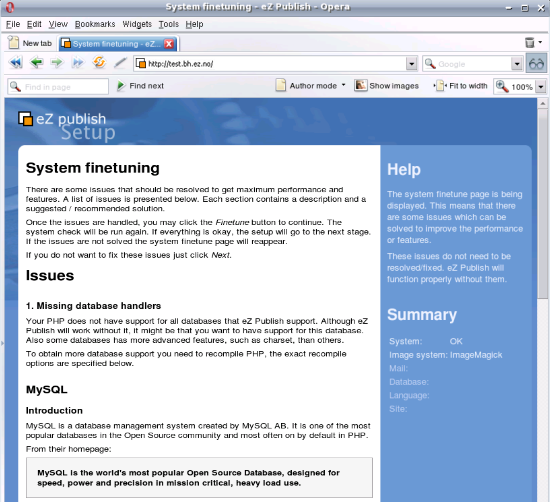Open the search engine dropdown

click(516, 64)
